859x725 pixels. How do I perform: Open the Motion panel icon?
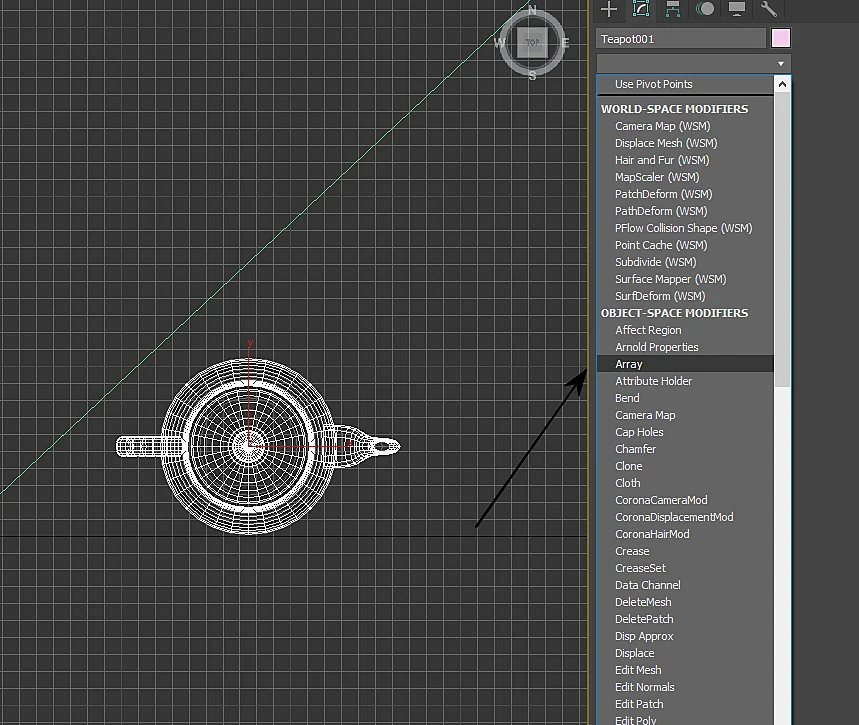(x=705, y=9)
